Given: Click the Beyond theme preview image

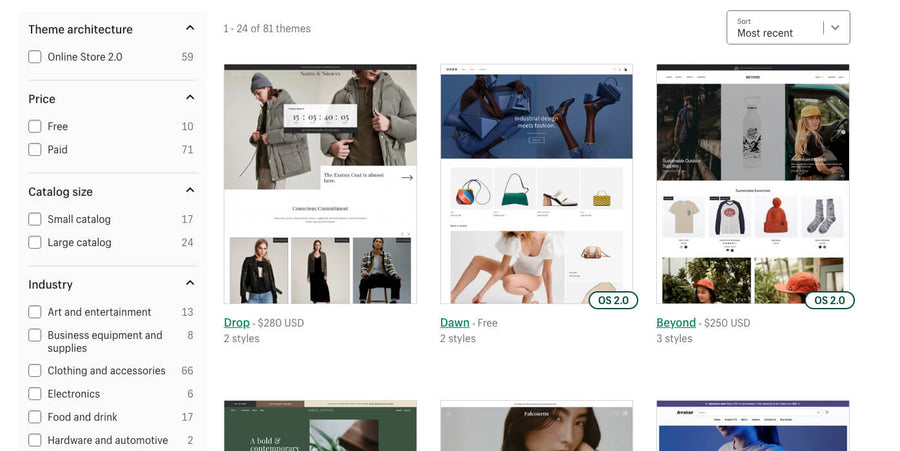Looking at the screenshot, I should coord(752,184).
